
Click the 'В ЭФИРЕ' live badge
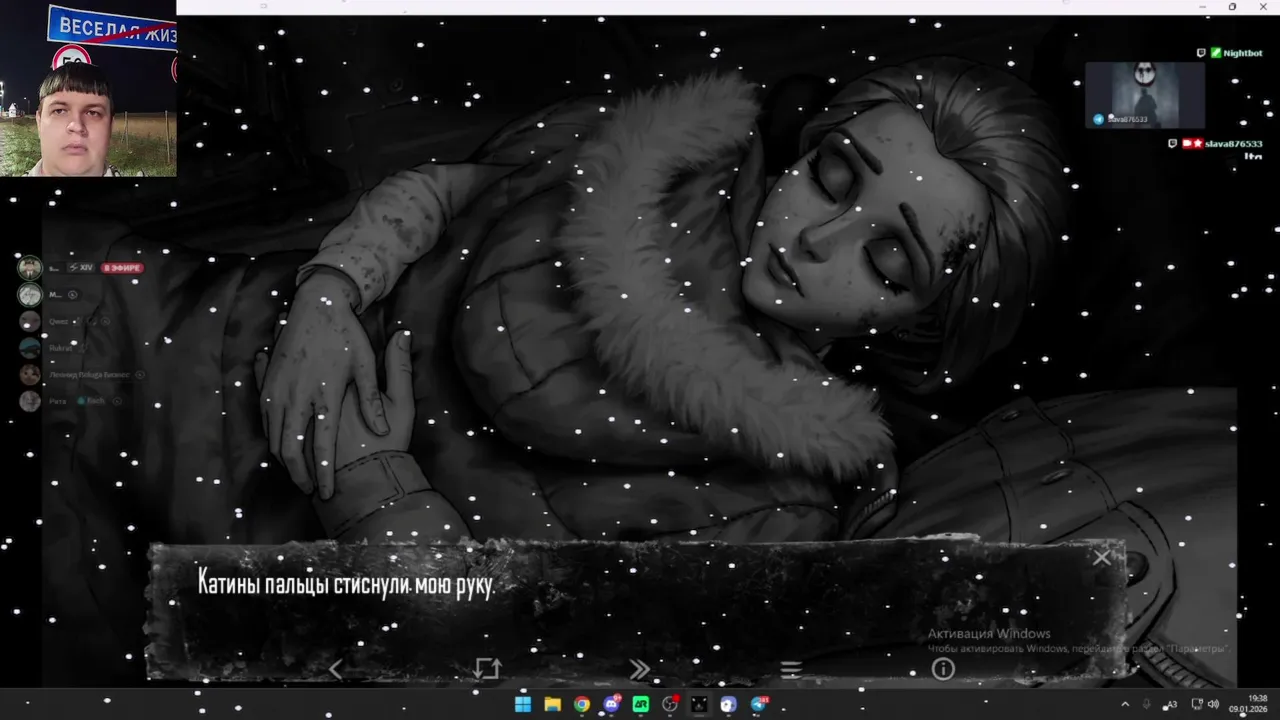[x=121, y=268]
